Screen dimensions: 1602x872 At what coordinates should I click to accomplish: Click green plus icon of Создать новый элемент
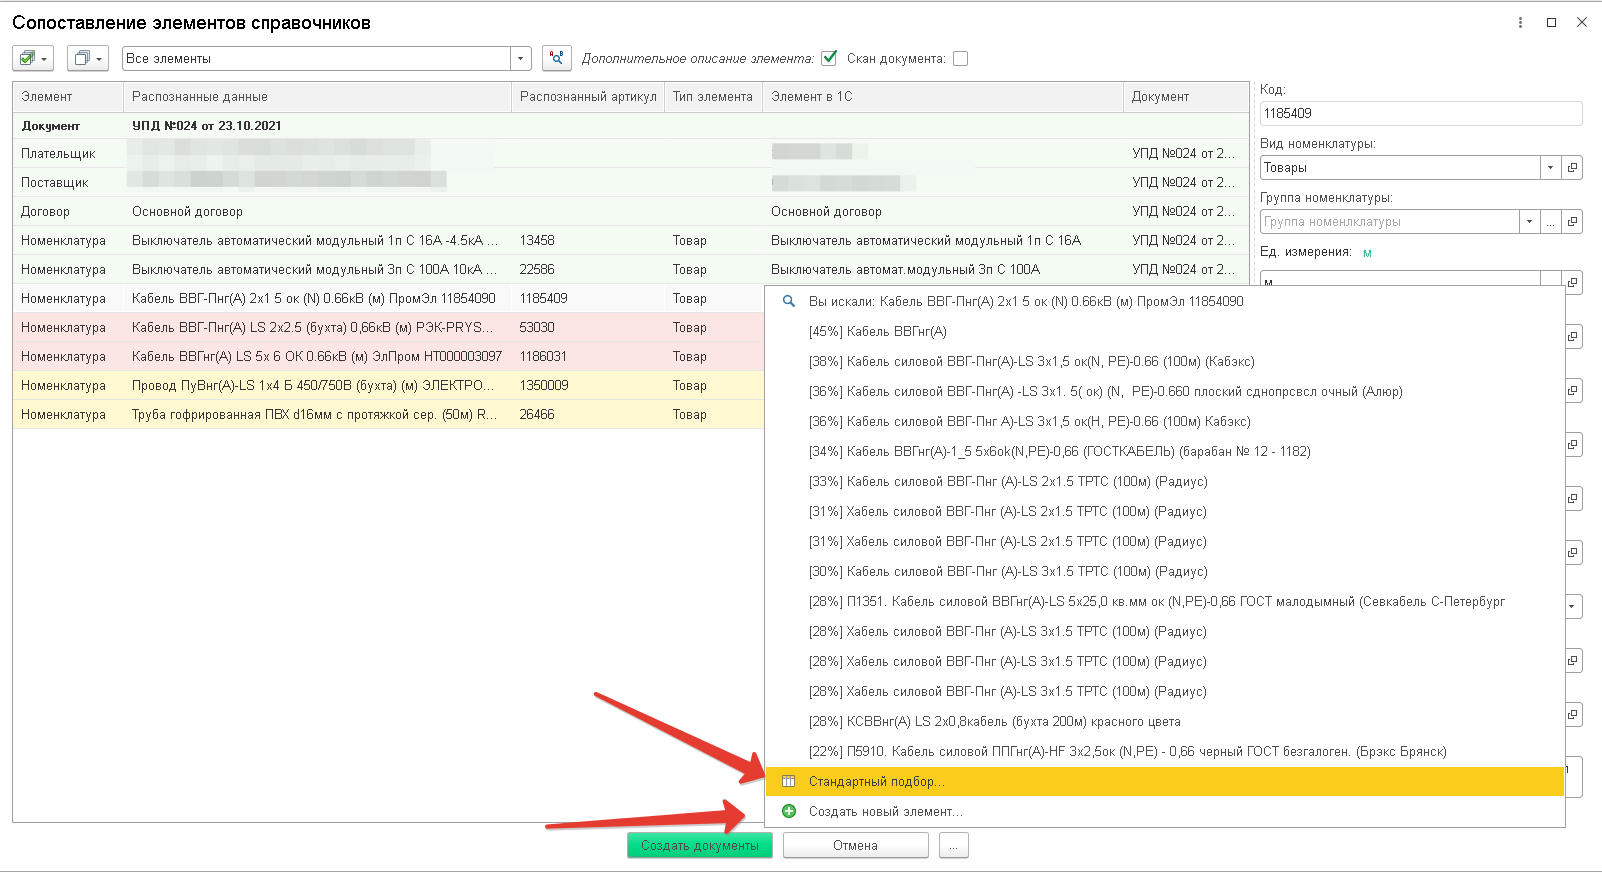tap(789, 811)
